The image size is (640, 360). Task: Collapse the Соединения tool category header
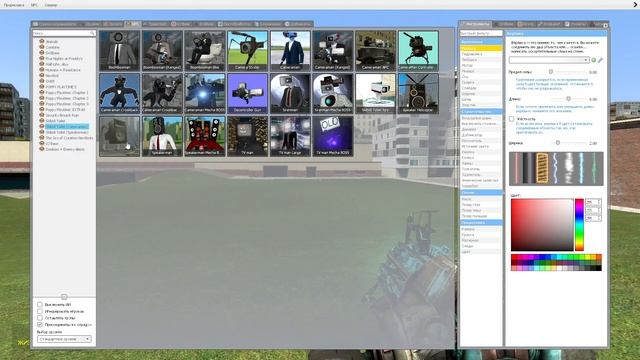coord(481,42)
